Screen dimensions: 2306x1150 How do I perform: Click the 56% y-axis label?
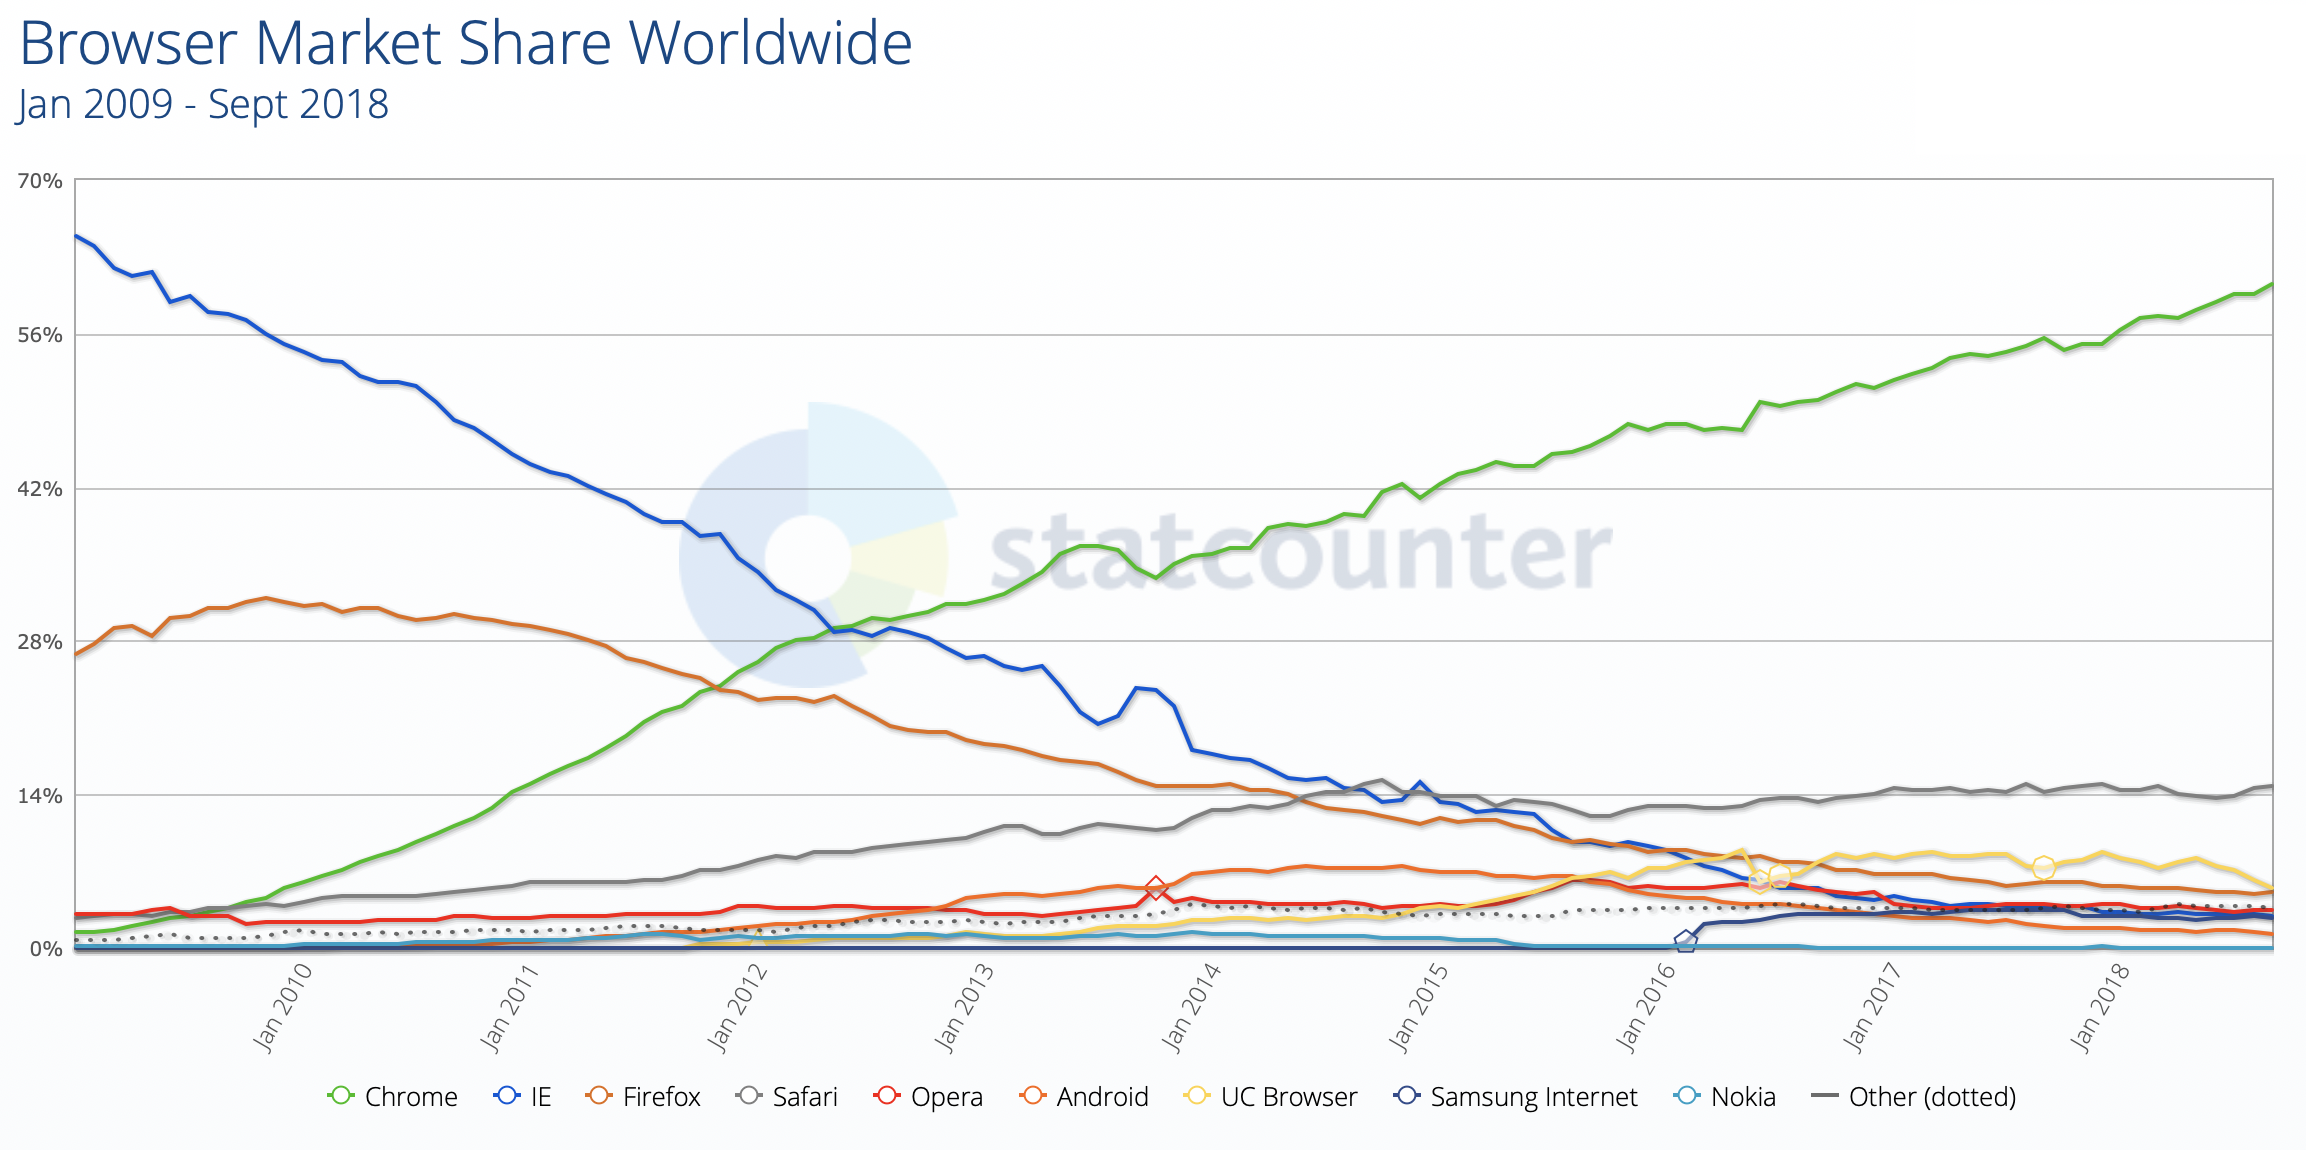[x=40, y=335]
